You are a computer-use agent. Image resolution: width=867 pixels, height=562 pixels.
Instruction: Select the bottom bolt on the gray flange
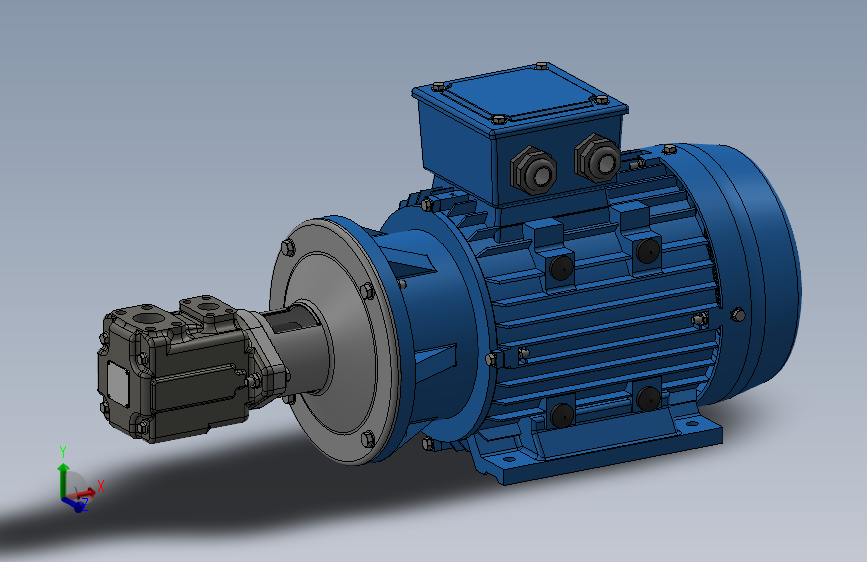368,439
